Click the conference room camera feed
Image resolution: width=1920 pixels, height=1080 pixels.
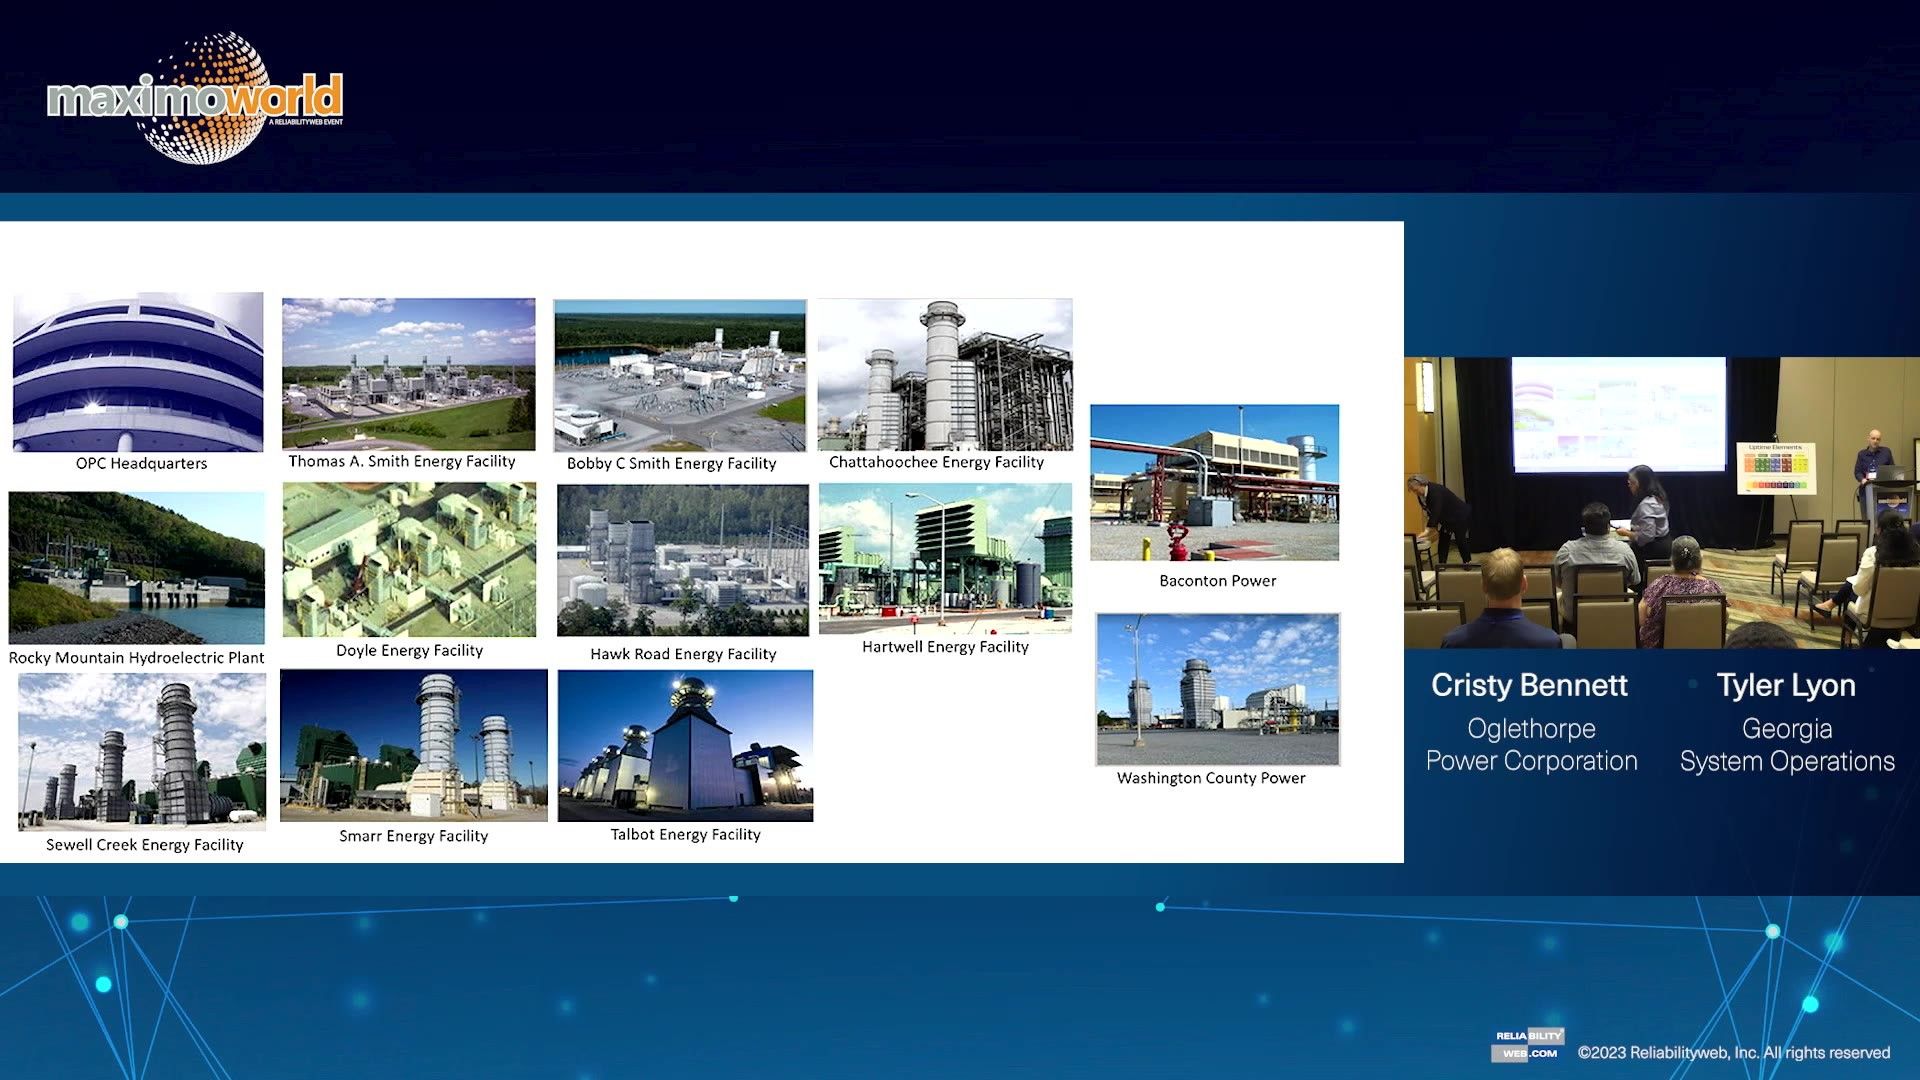coord(1661,502)
